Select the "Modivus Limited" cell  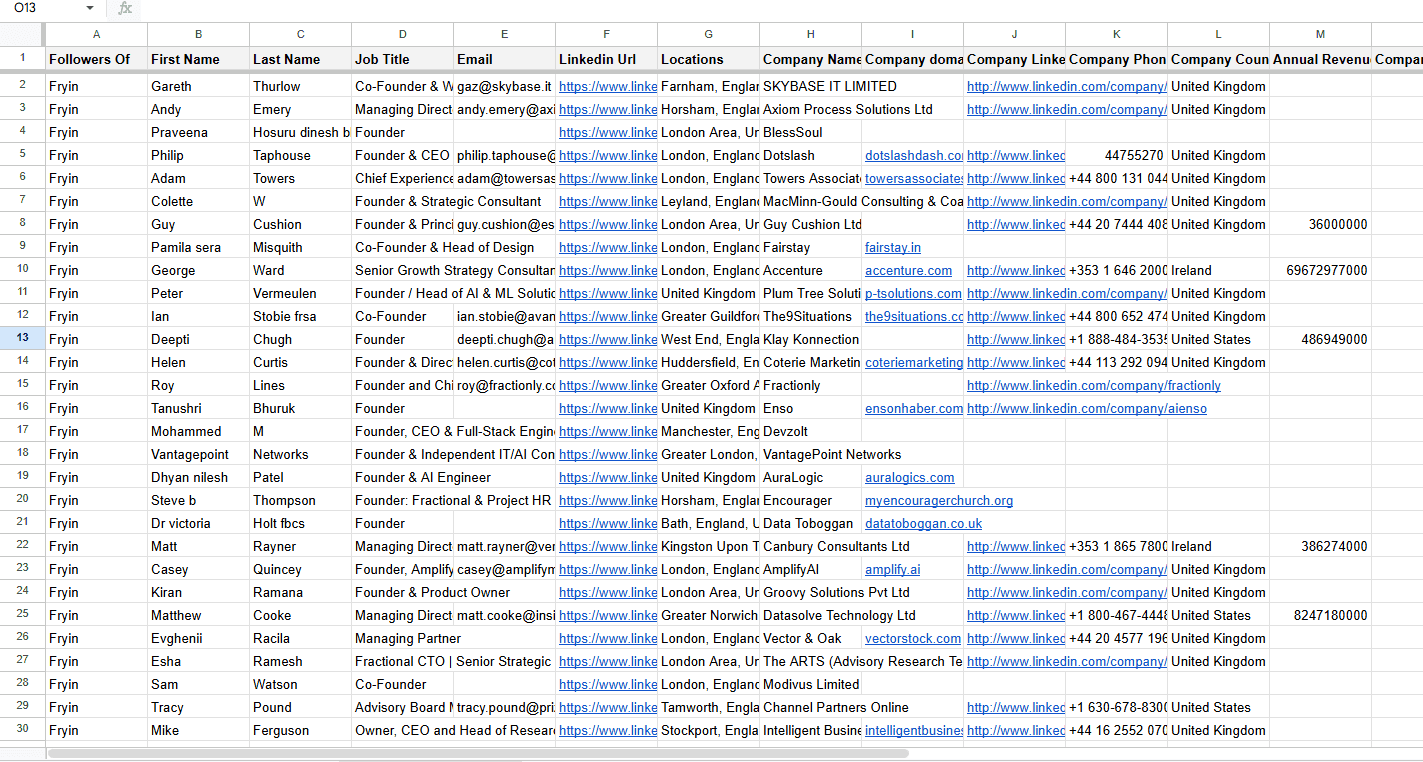[810, 684]
